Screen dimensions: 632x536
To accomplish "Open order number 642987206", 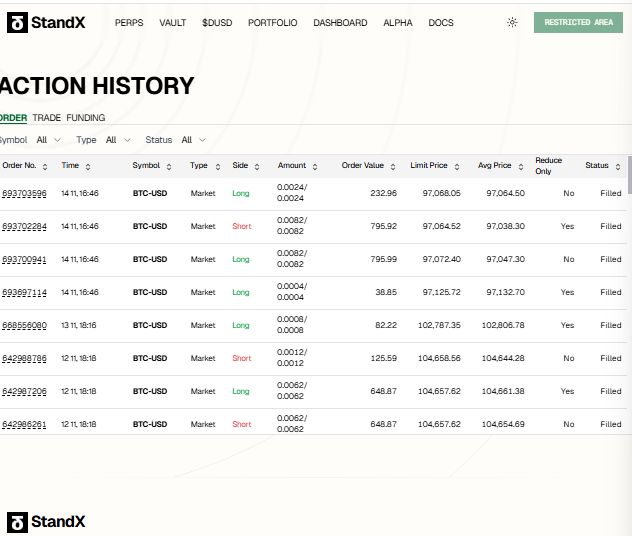I will 24,392.
